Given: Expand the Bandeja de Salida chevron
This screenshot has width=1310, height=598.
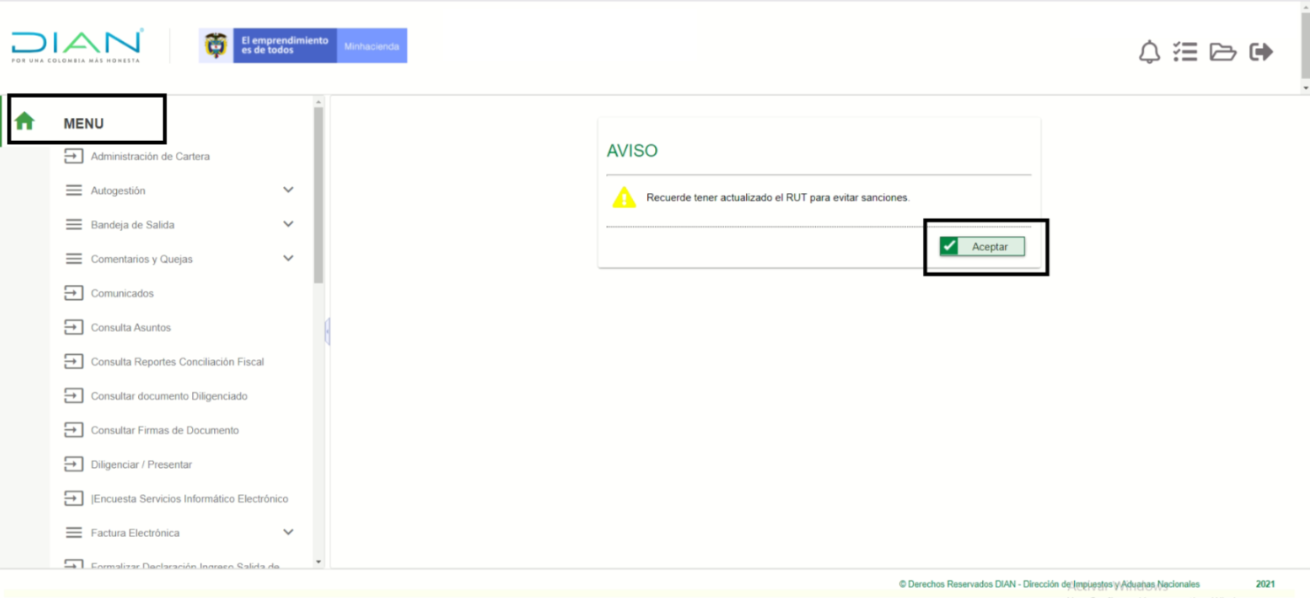Looking at the screenshot, I should coord(288,224).
